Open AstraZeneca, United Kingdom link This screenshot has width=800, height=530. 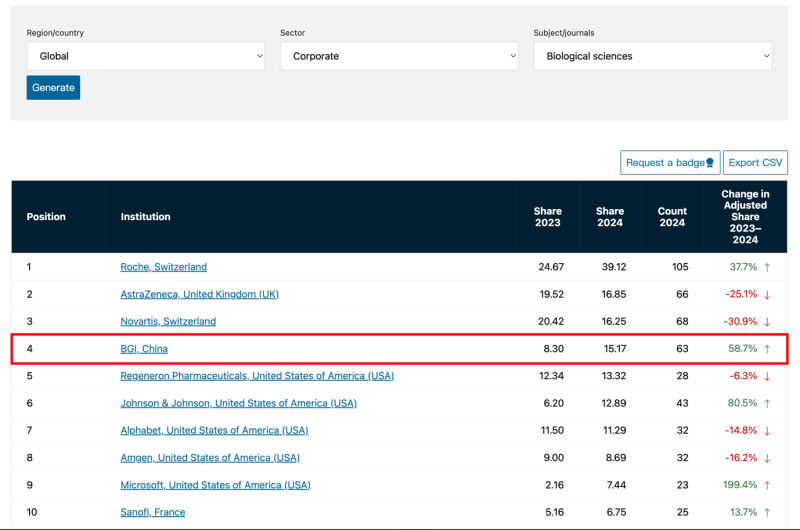click(x=199, y=294)
